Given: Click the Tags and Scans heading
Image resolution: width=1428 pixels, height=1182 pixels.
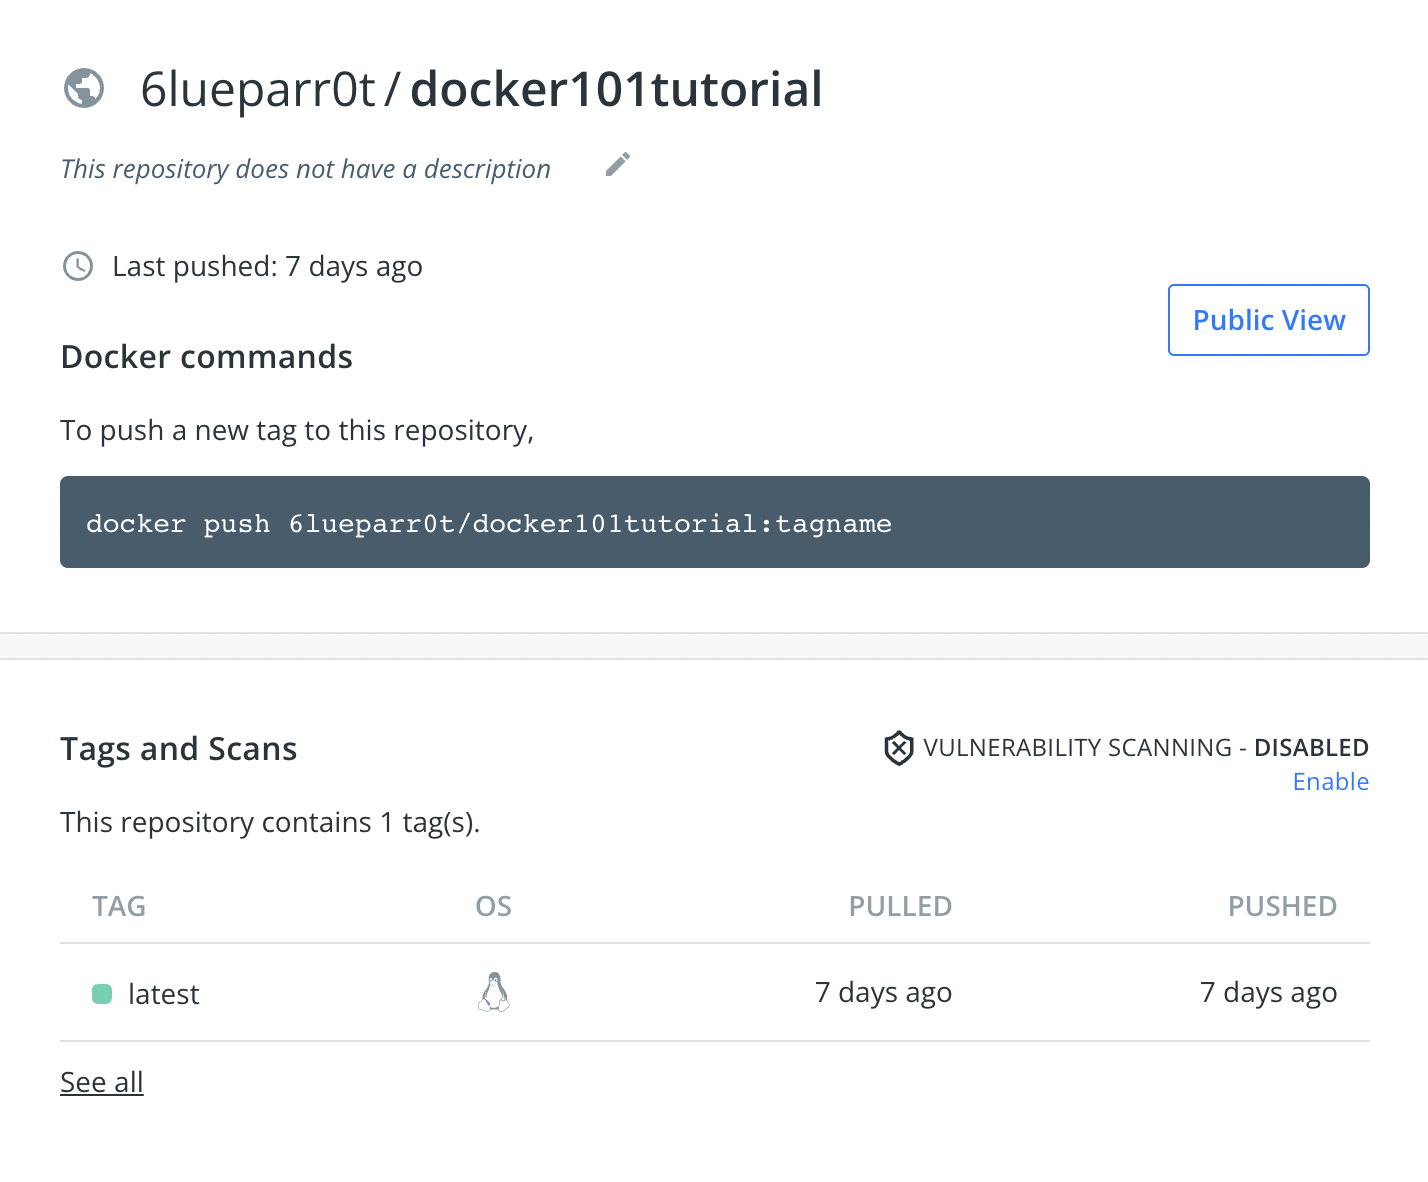Looking at the screenshot, I should click(x=179, y=749).
